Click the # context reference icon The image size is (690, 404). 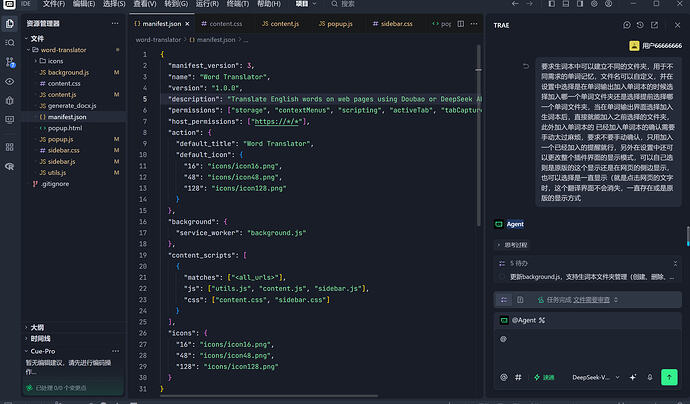[x=518, y=377]
